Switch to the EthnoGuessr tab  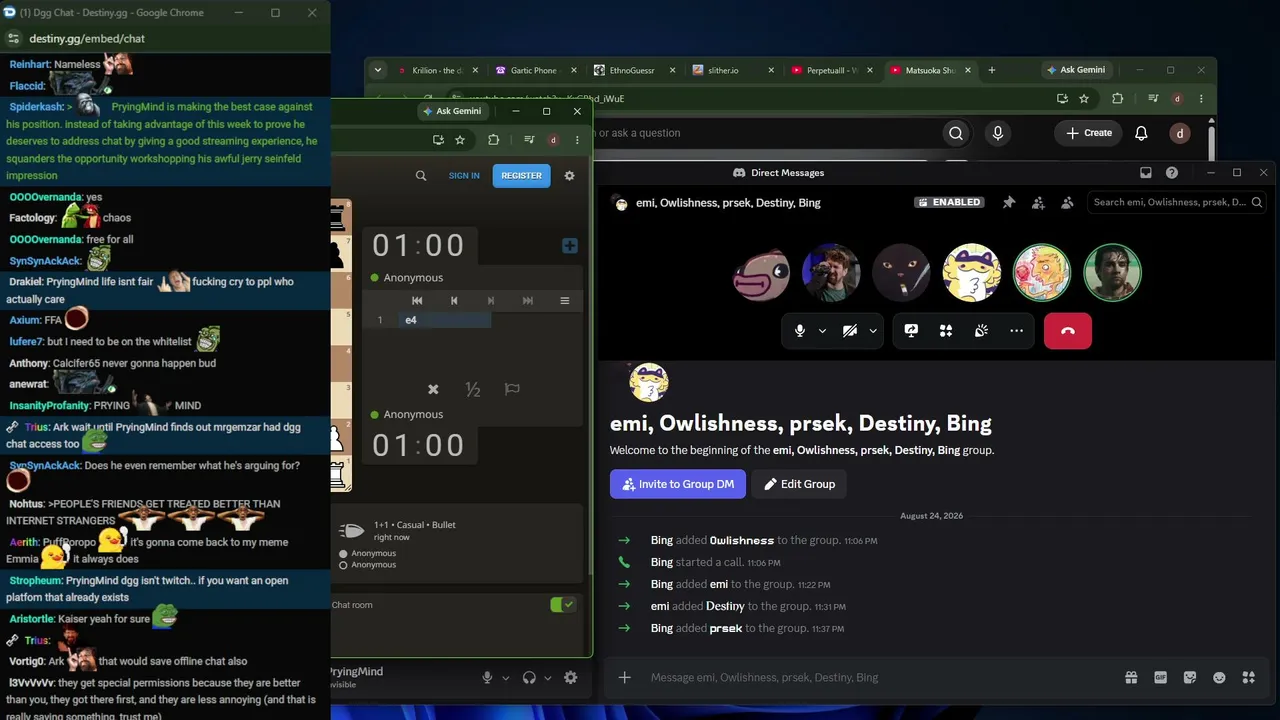pyautogui.click(x=633, y=70)
